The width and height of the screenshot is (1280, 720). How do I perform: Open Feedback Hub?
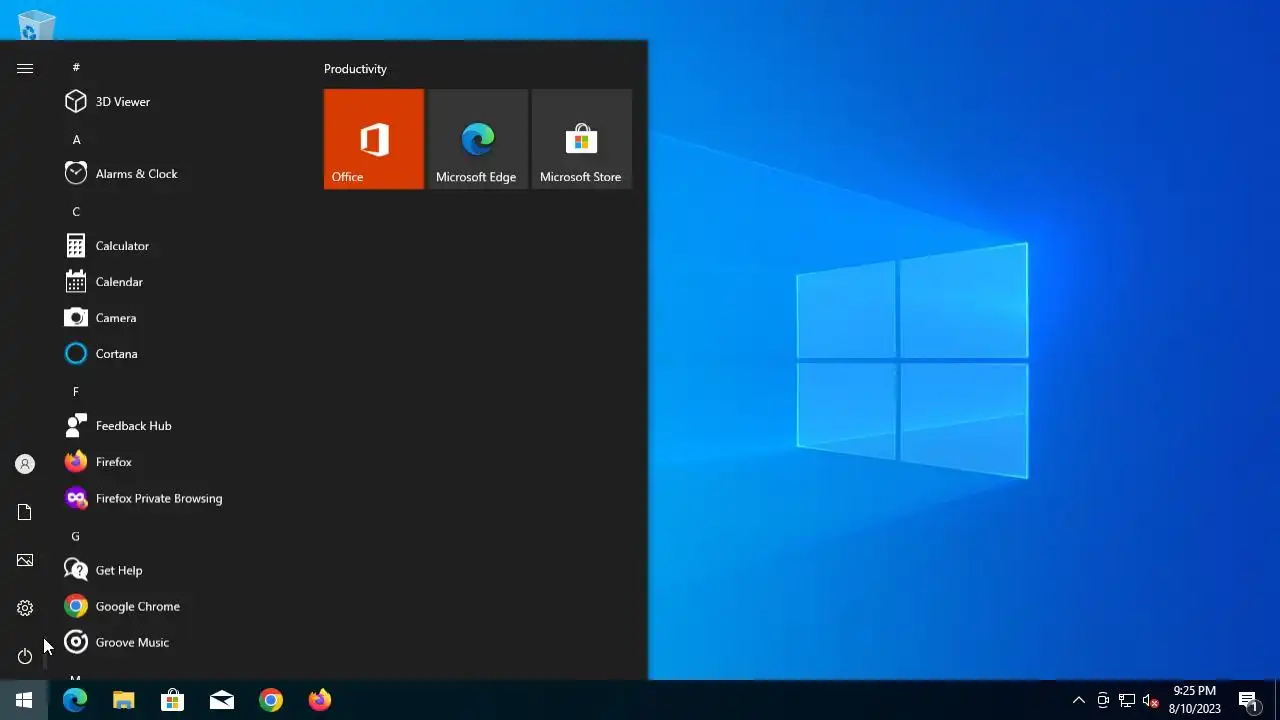tap(180, 426)
